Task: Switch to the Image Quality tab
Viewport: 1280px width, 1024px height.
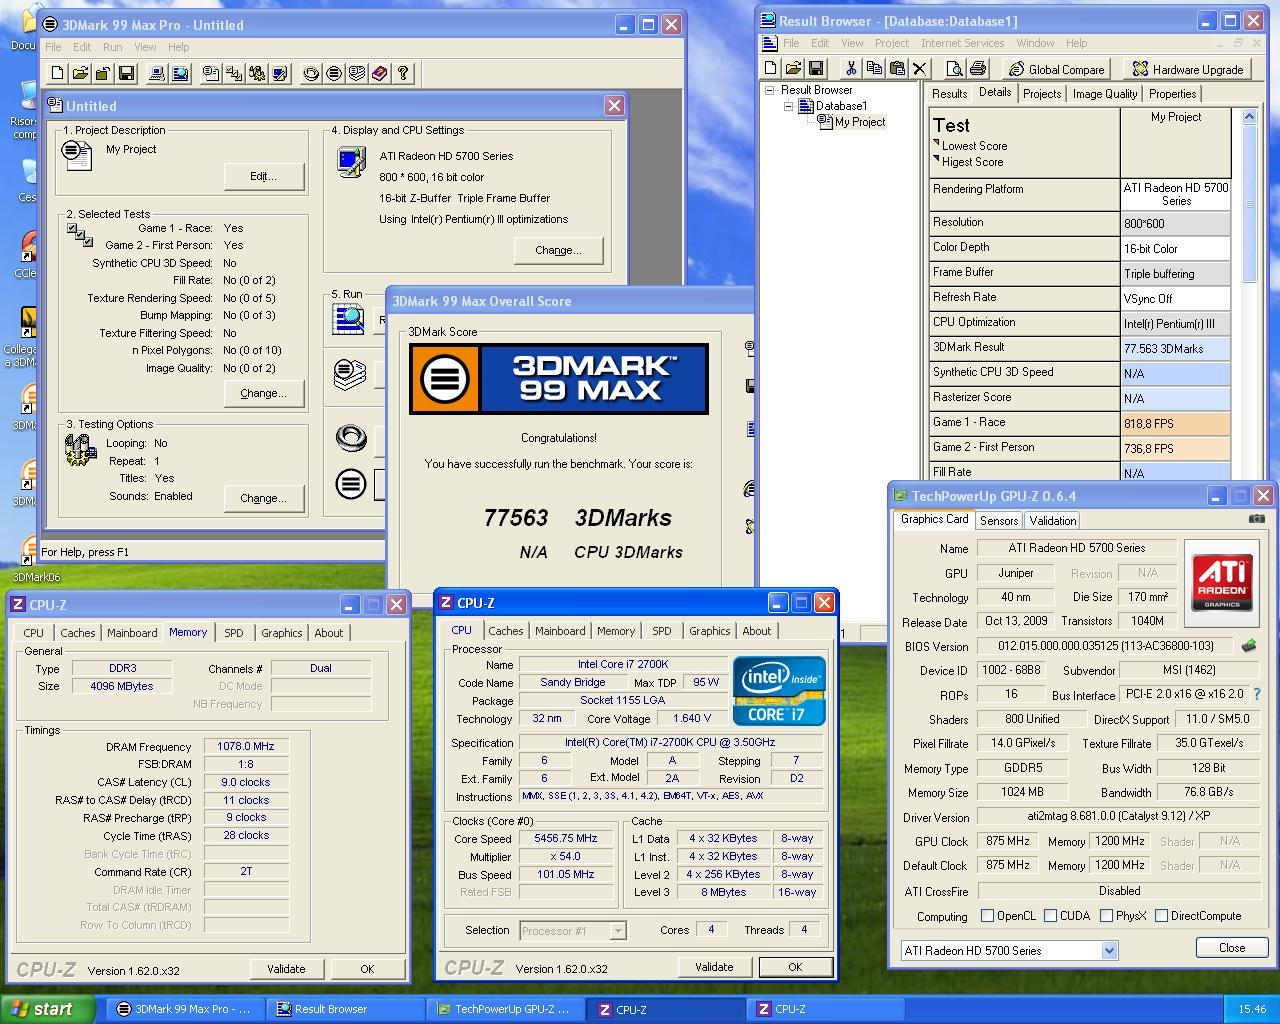Action: point(1104,94)
